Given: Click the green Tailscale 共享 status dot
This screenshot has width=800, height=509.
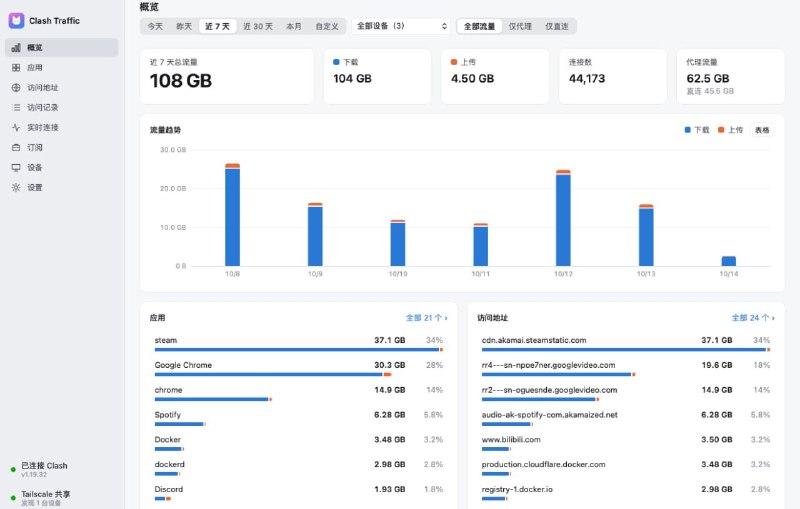Looking at the screenshot, I should click(13, 498).
